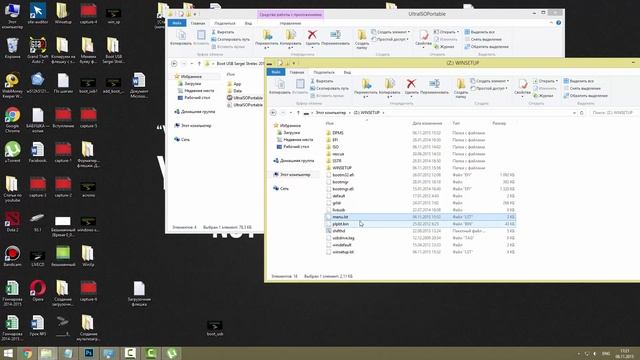Click Copy icon in UltraISOPortable window ribbon
Viewport: 640px width, 360px height.
(x=181, y=35)
